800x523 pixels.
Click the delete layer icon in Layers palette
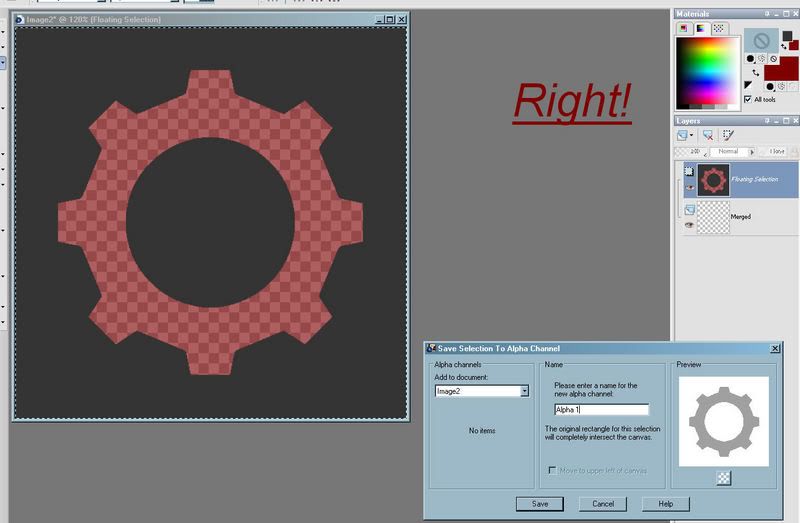pyautogui.click(x=708, y=134)
